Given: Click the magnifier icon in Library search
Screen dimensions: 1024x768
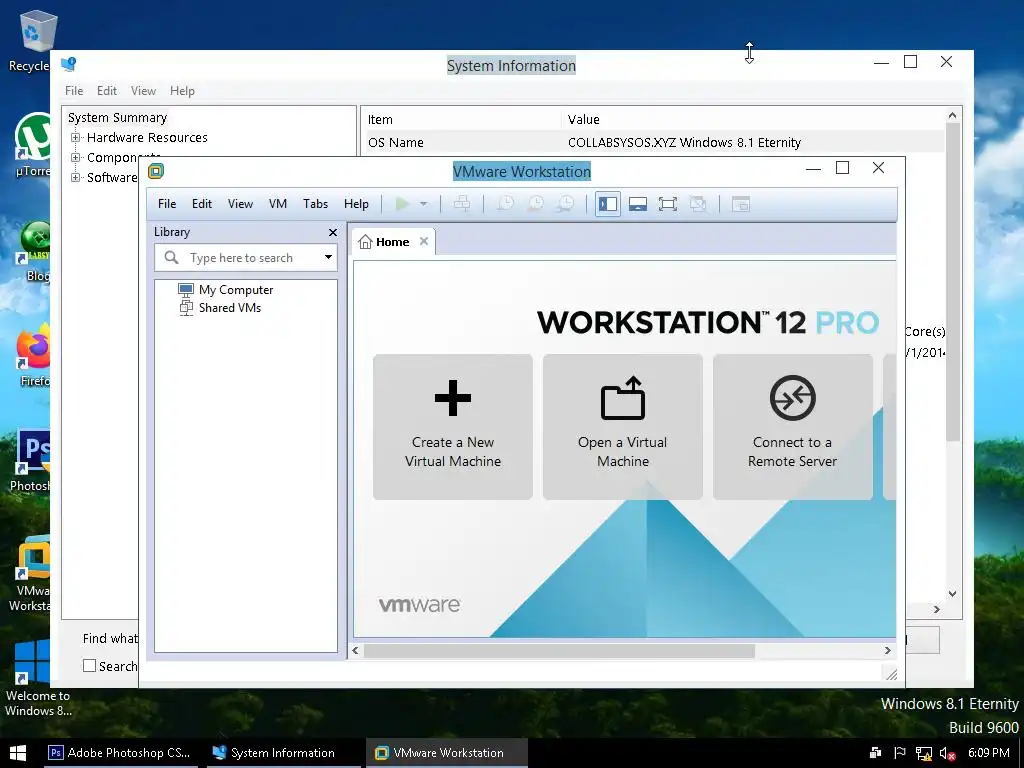Looking at the screenshot, I should coord(171,257).
